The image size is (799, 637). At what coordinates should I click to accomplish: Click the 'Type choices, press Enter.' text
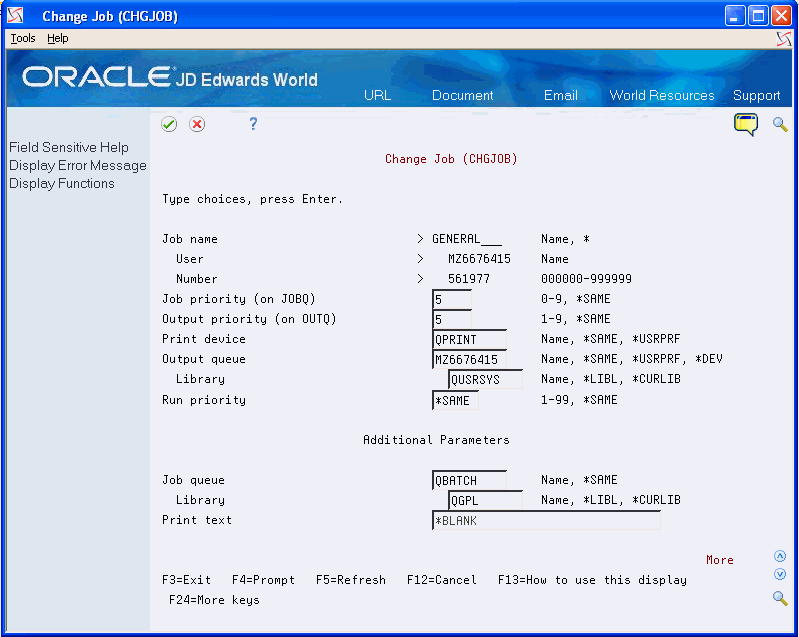(252, 199)
